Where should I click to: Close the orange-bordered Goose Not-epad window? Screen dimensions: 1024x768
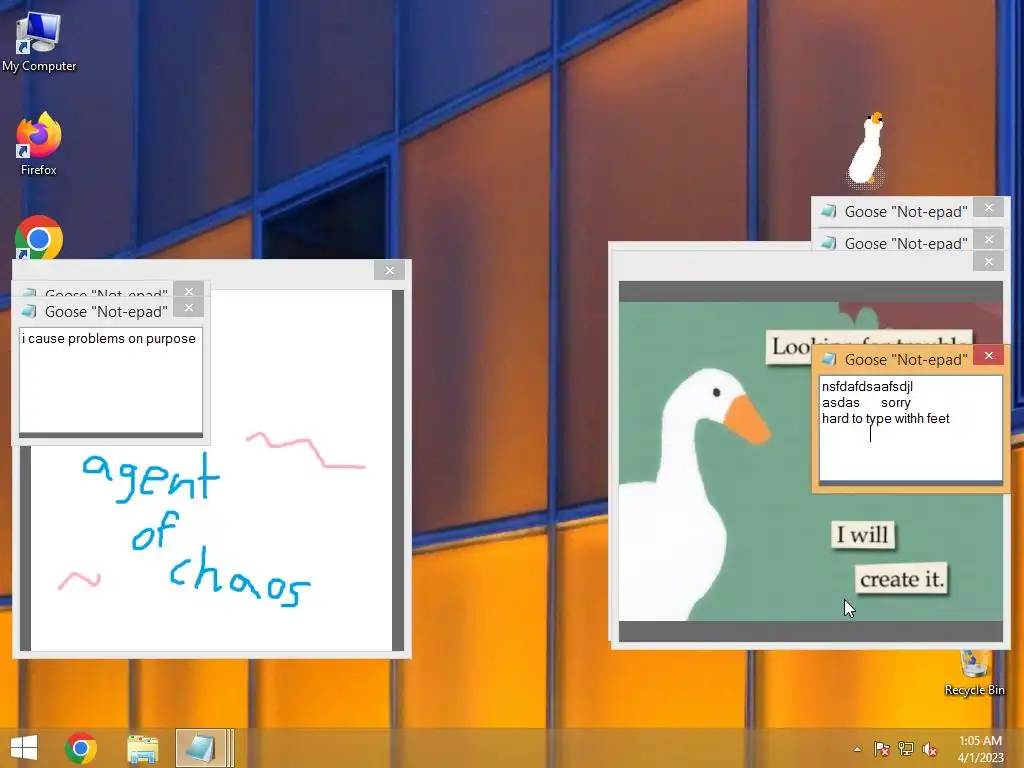coord(989,356)
